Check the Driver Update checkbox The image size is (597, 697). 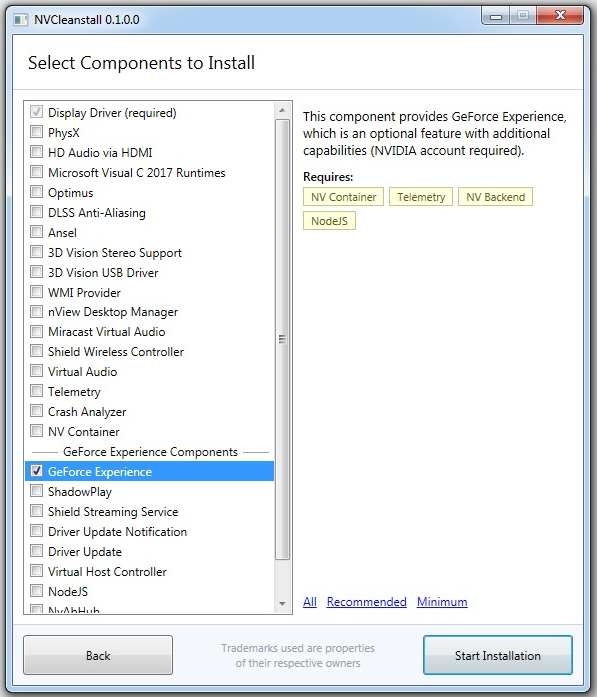[36, 551]
